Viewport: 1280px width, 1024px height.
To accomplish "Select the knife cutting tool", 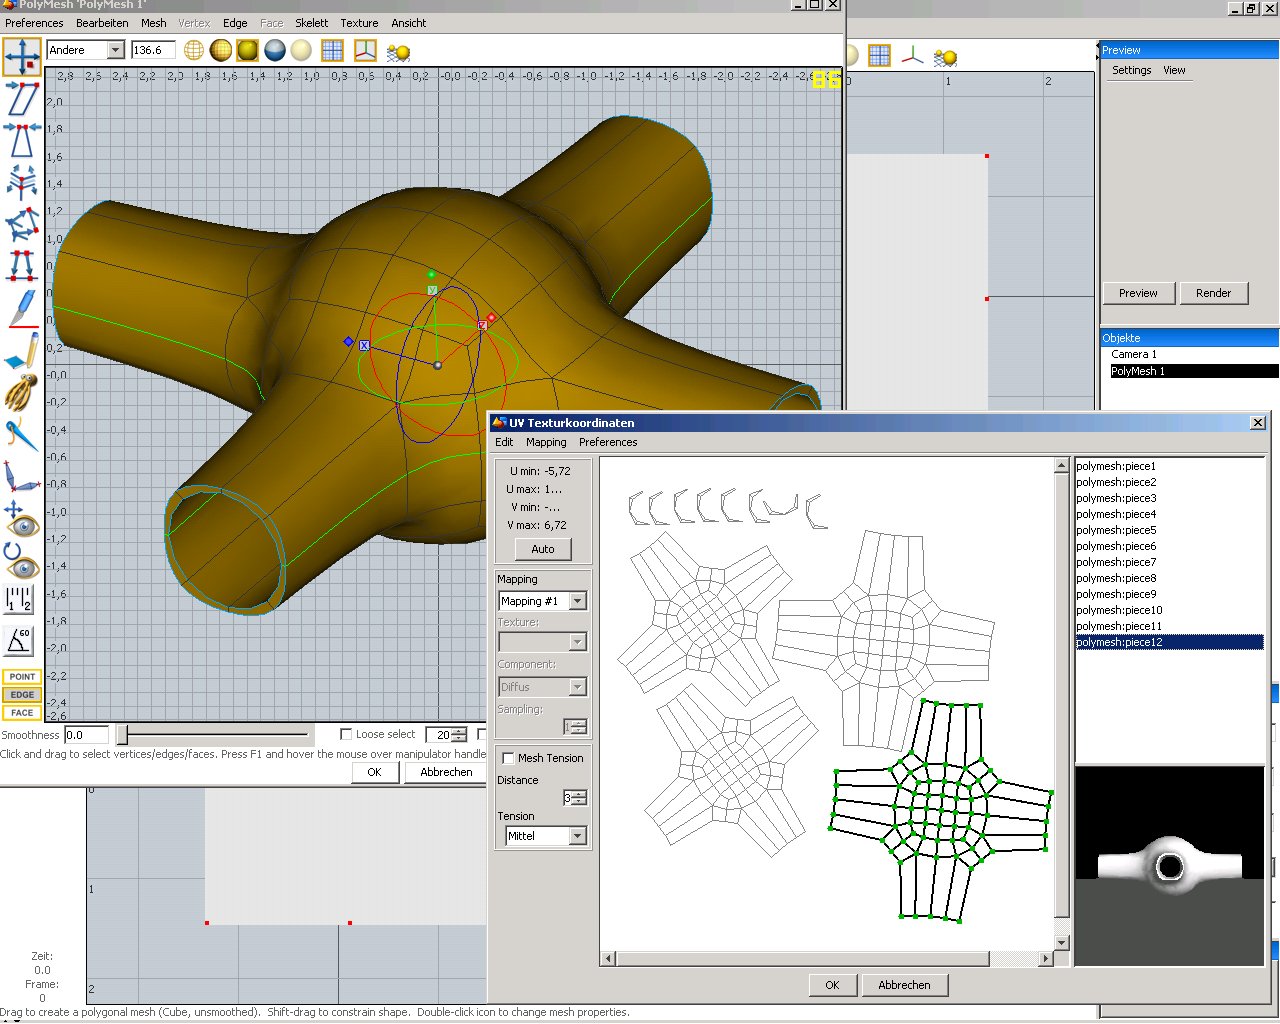I will point(22,308).
